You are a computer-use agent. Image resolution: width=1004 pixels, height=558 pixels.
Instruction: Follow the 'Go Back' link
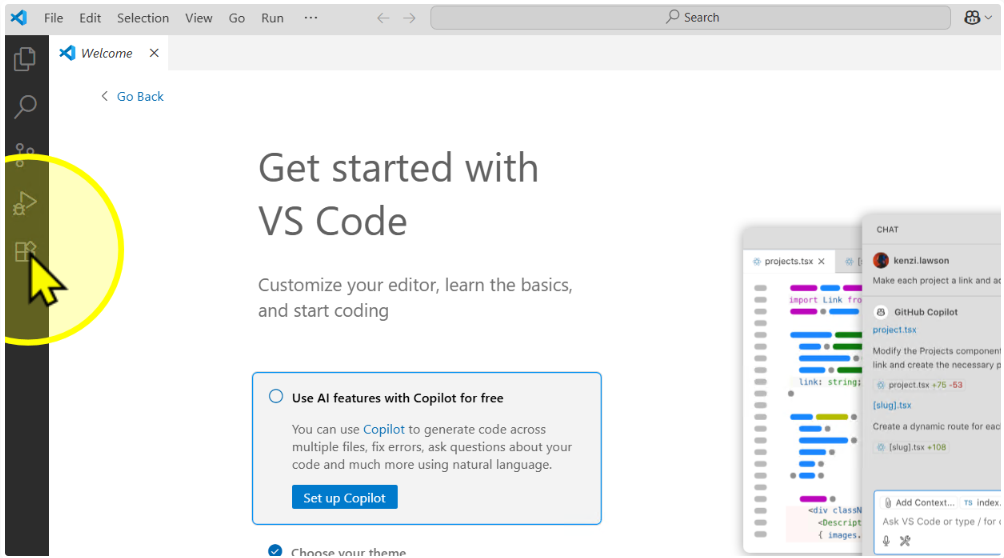pos(139,97)
